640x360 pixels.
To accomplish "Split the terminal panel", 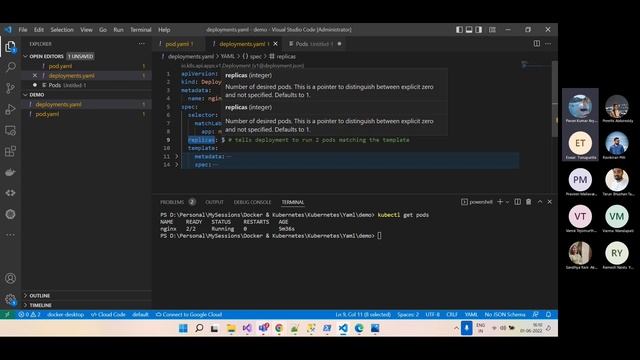I will click(x=518, y=202).
